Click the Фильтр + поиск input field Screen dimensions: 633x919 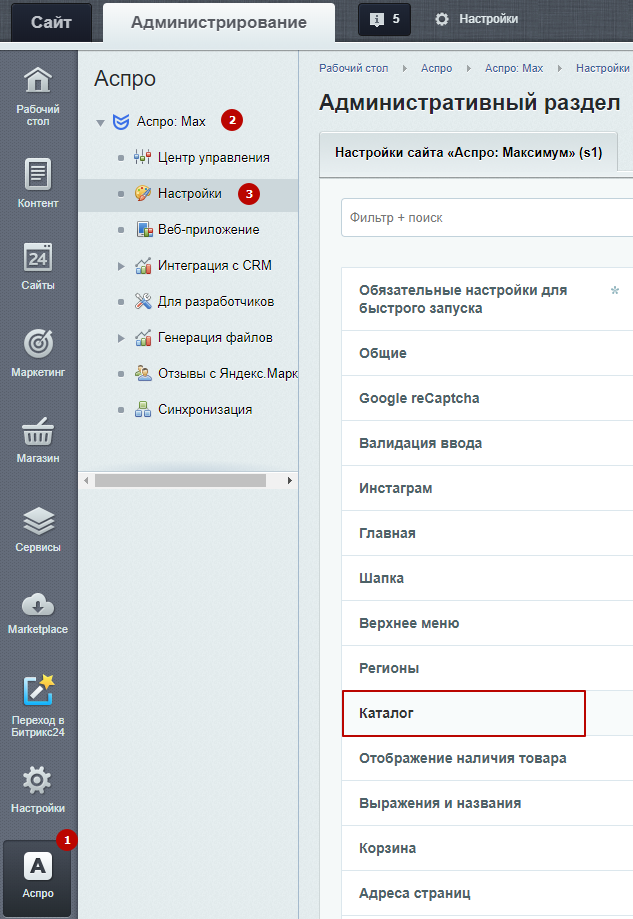[x=487, y=217]
